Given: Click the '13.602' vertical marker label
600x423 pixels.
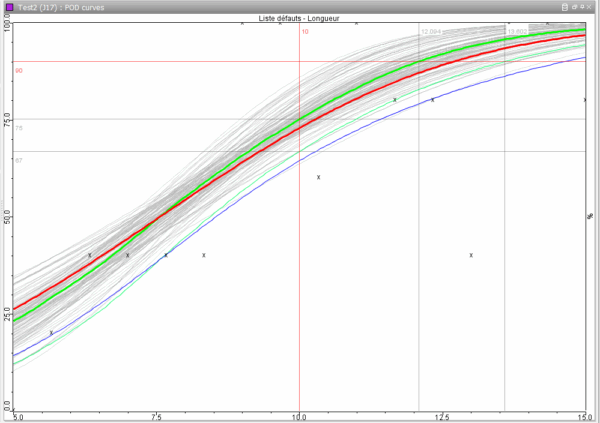Looking at the screenshot, I should [x=517, y=31].
